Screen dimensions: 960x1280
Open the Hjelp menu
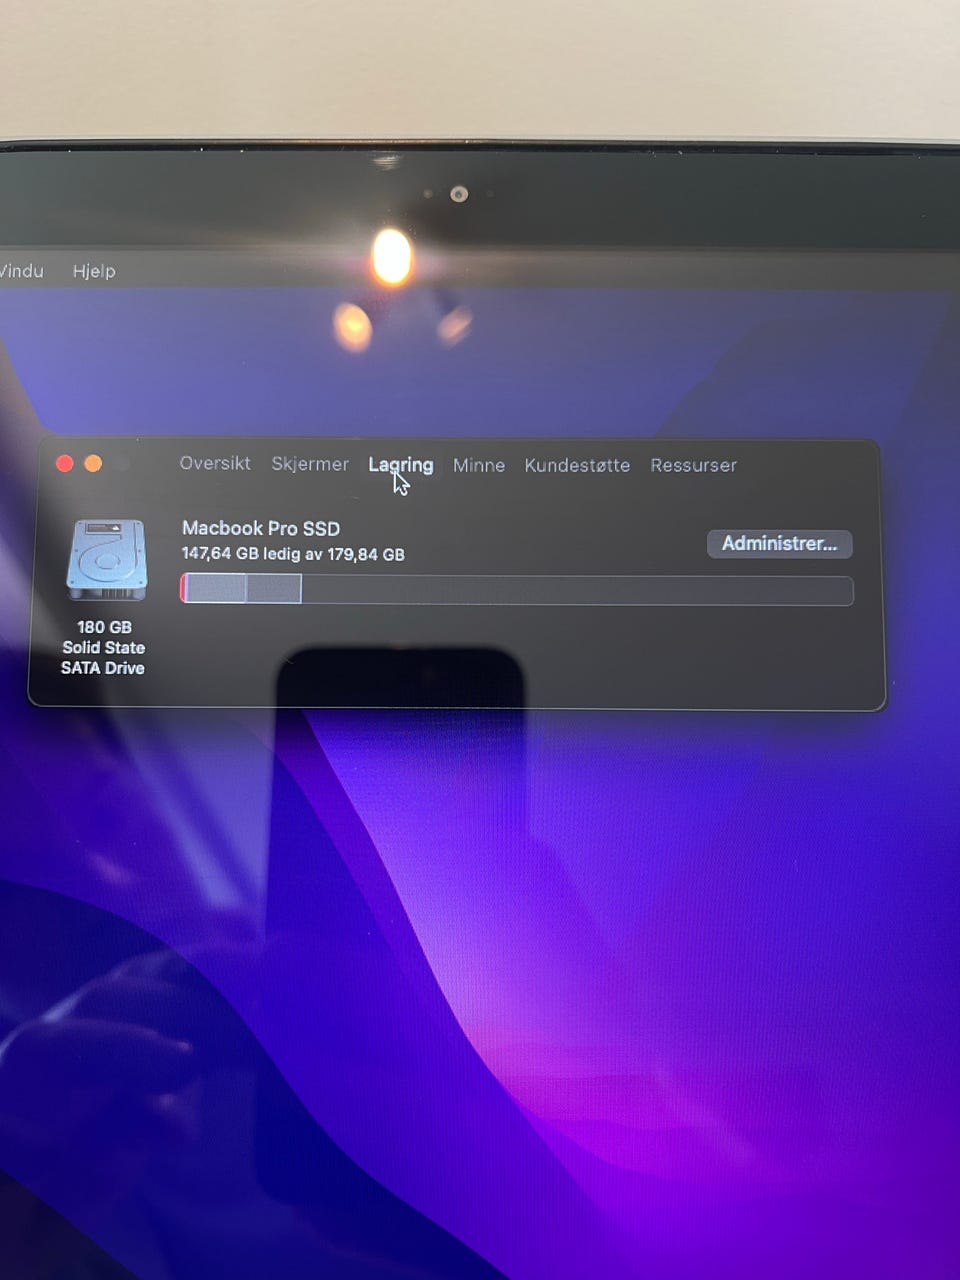94,271
